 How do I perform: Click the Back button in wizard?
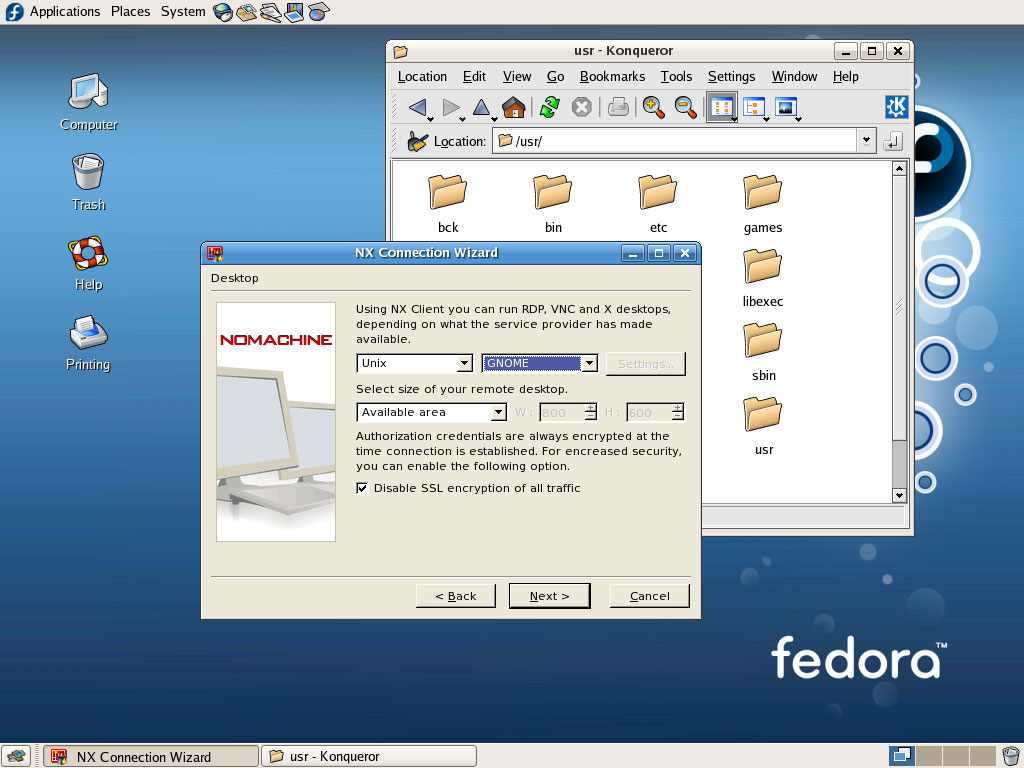click(455, 596)
